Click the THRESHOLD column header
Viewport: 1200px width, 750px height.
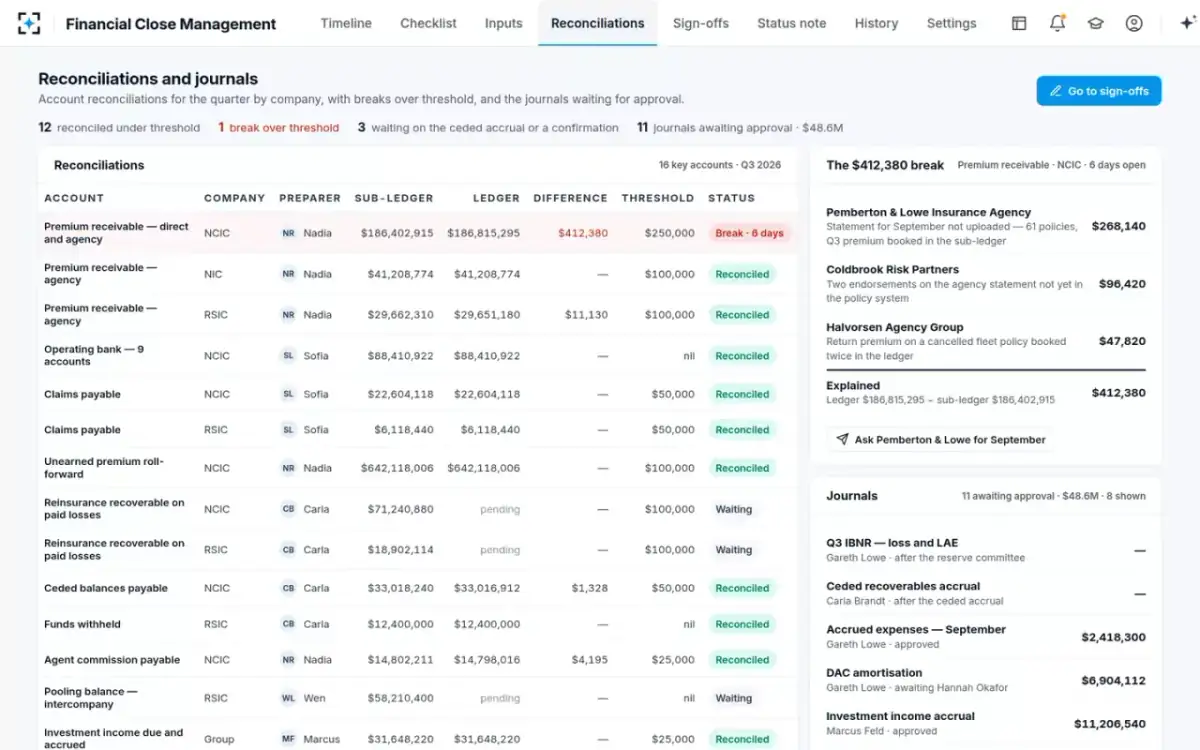(x=658, y=198)
